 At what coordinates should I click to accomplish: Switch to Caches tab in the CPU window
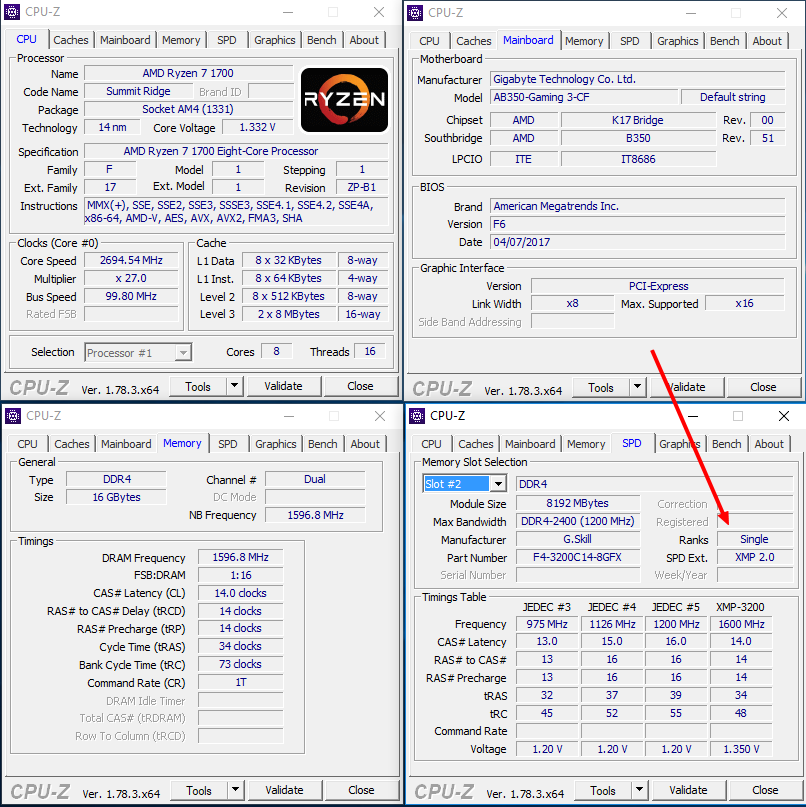(71, 40)
